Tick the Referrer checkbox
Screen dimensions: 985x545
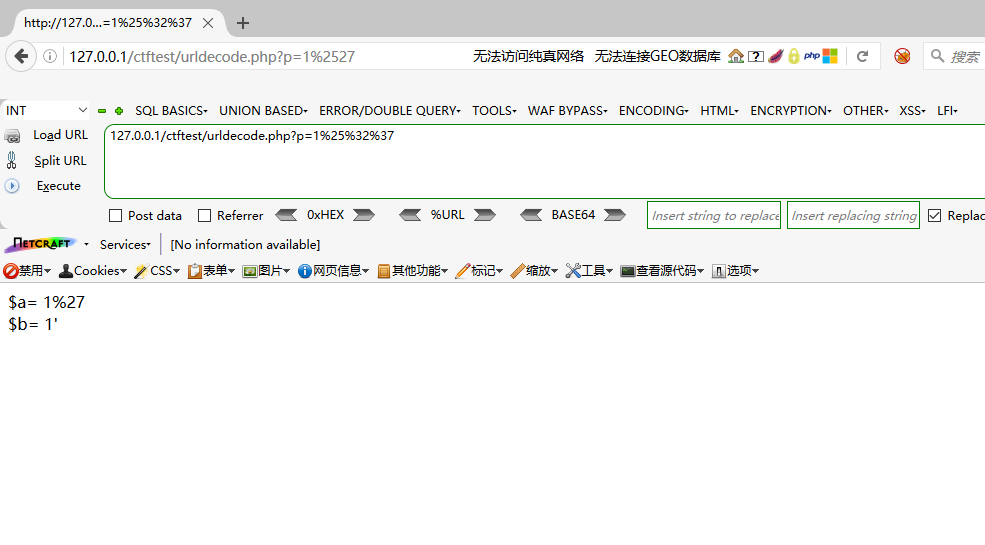(205, 216)
